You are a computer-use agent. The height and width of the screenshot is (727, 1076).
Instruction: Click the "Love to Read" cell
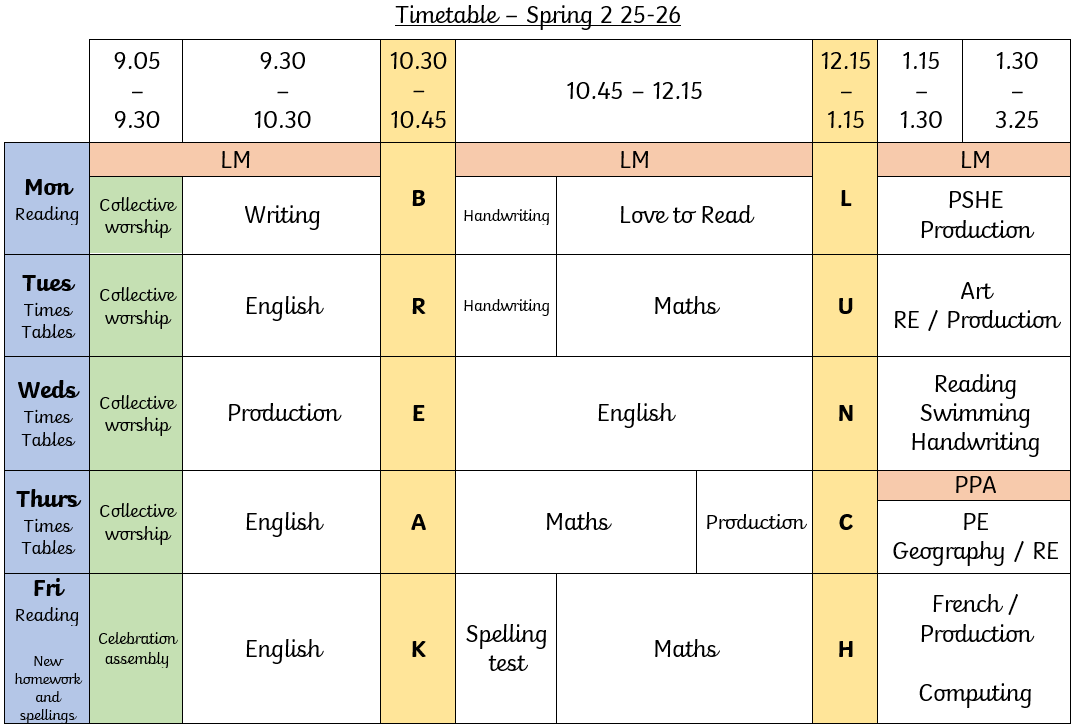[685, 216]
